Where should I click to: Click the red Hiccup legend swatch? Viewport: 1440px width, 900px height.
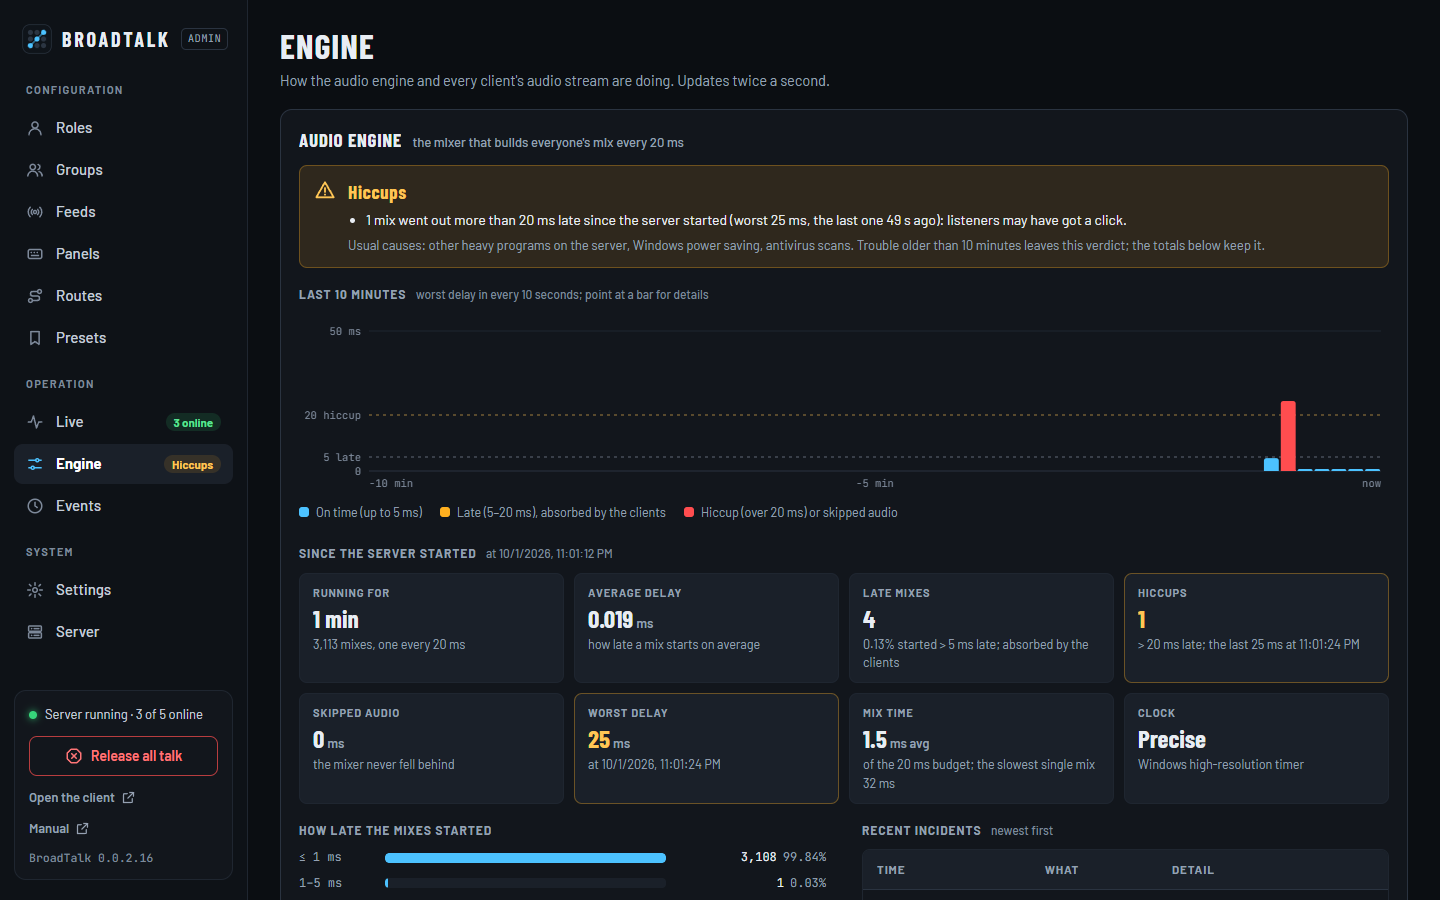[689, 512]
